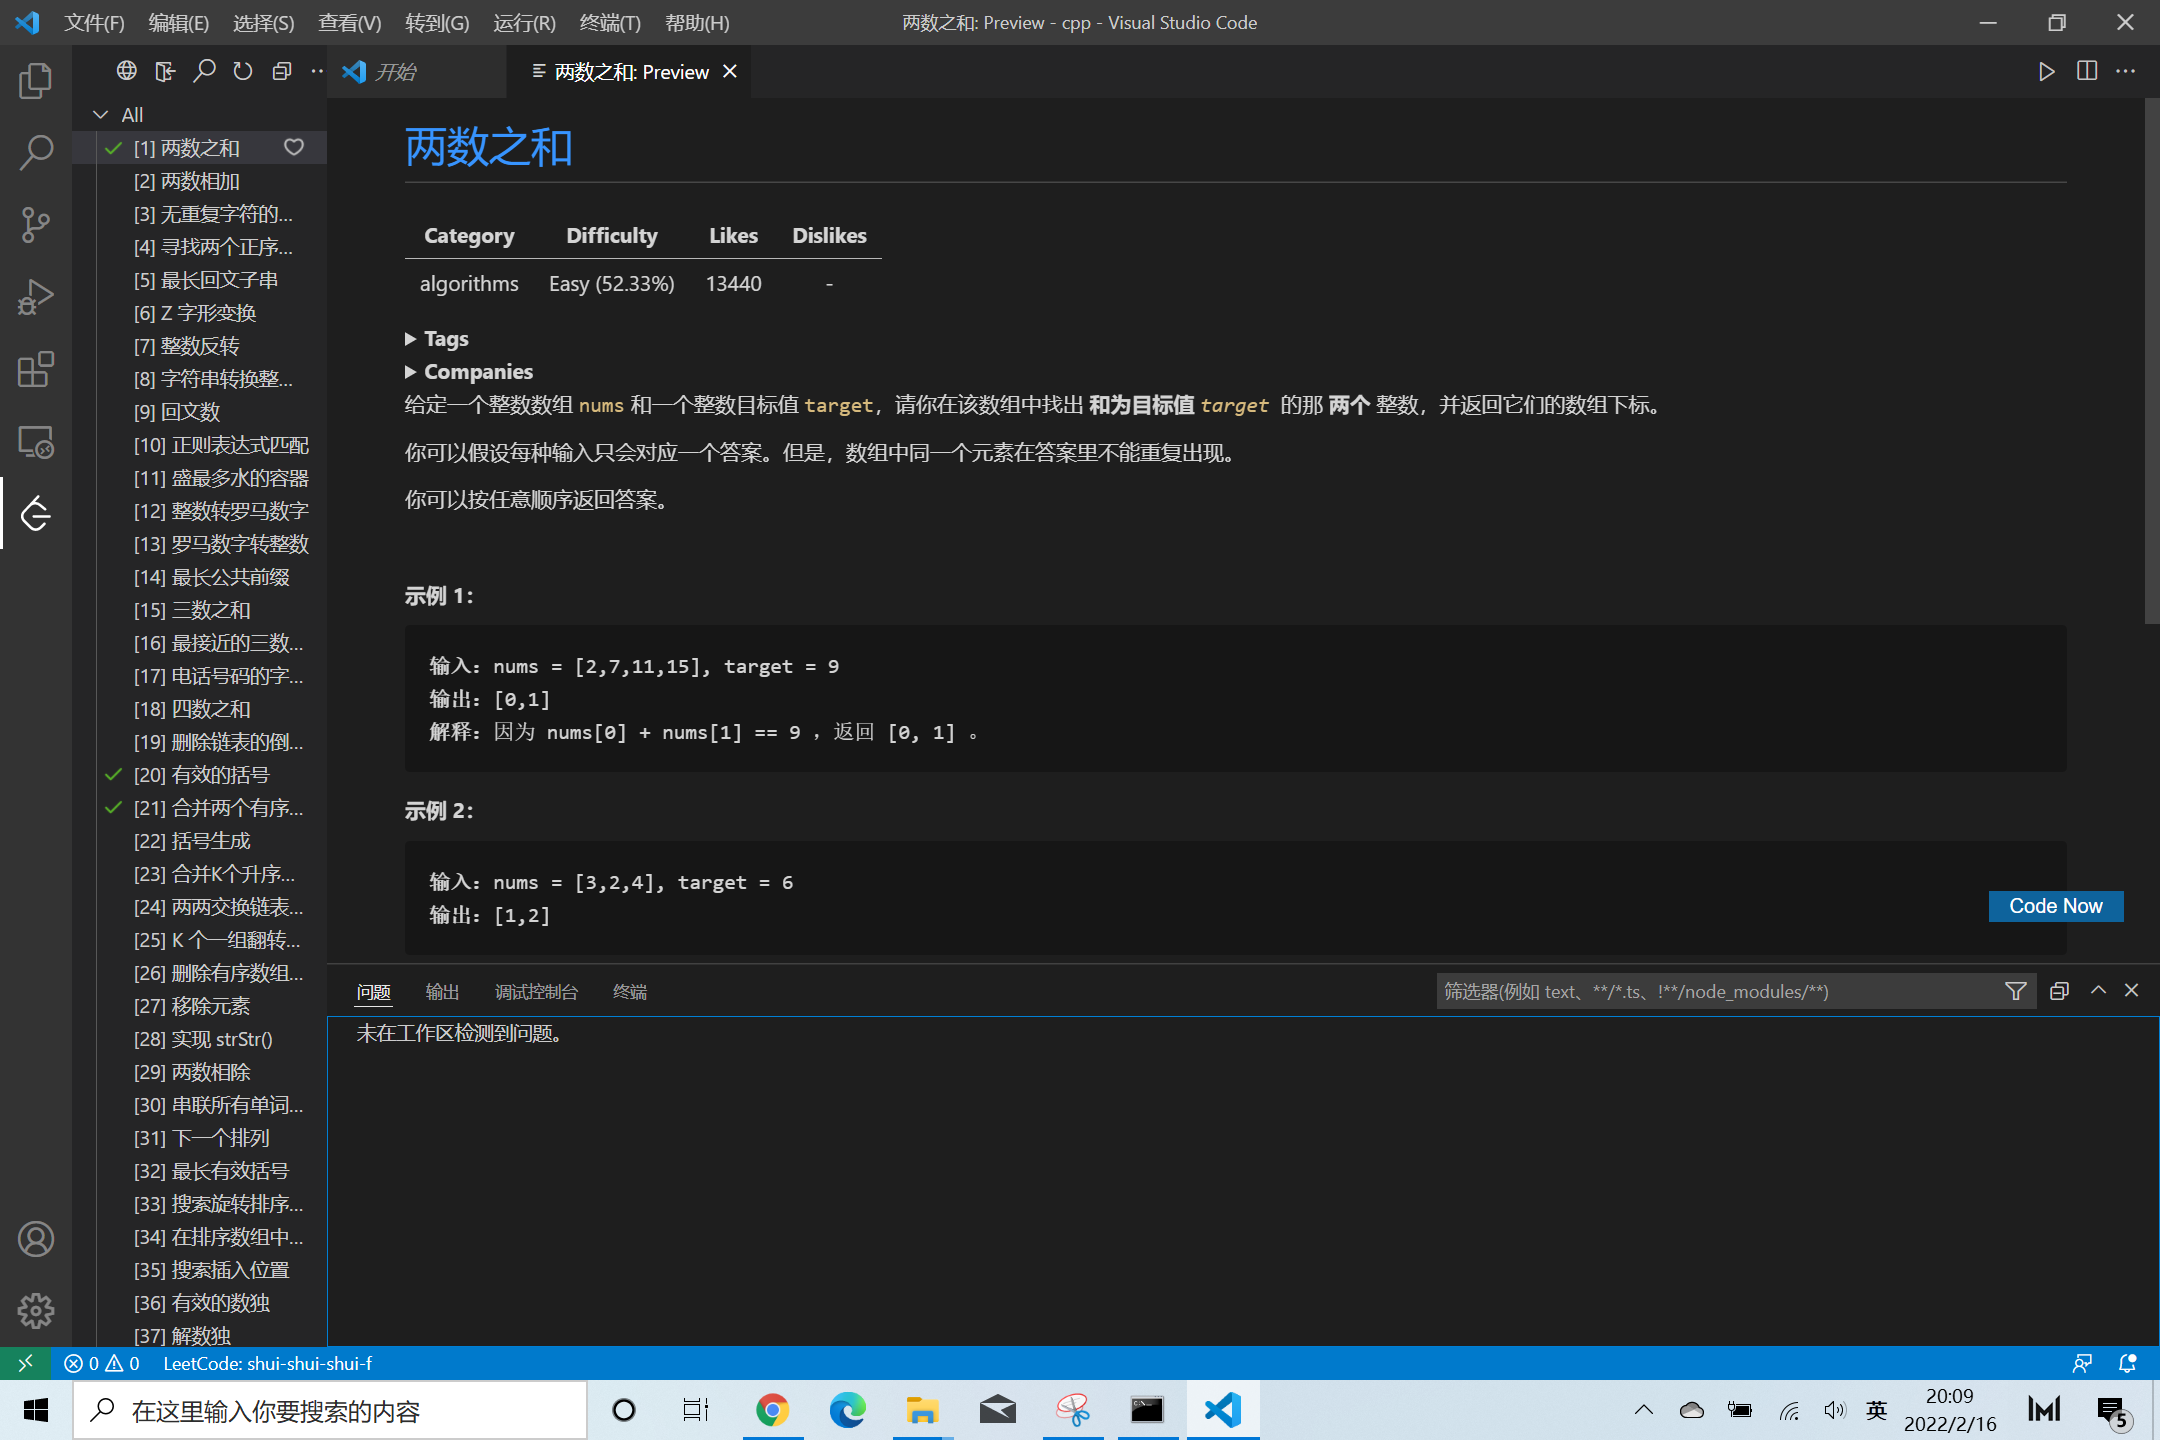Toggle checkmark on 合并两个有序 problem
The height and width of the screenshot is (1440, 2160).
(x=112, y=807)
